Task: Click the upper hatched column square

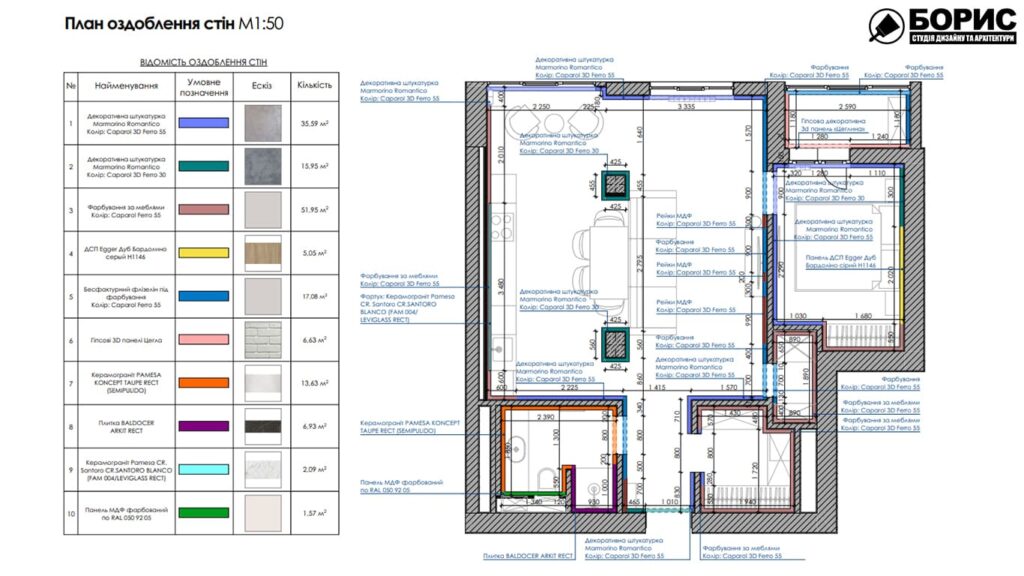Action: click(617, 184)
